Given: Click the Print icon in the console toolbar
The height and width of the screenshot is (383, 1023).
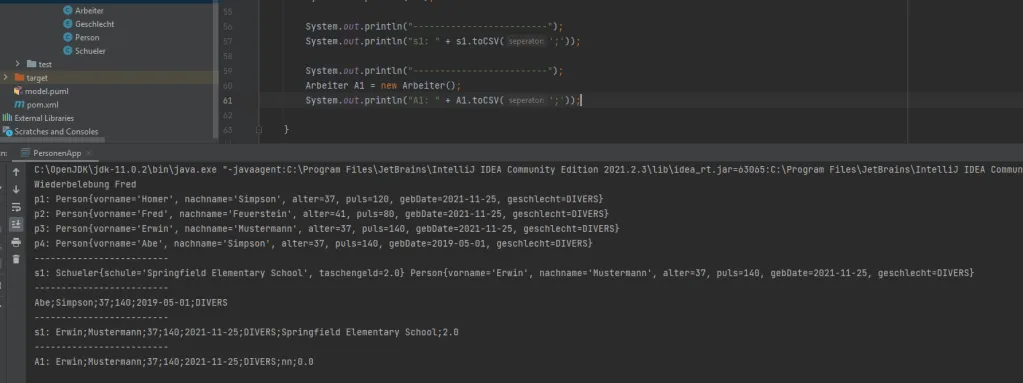Looking at the screenshot, I should [x=16, y=242].
